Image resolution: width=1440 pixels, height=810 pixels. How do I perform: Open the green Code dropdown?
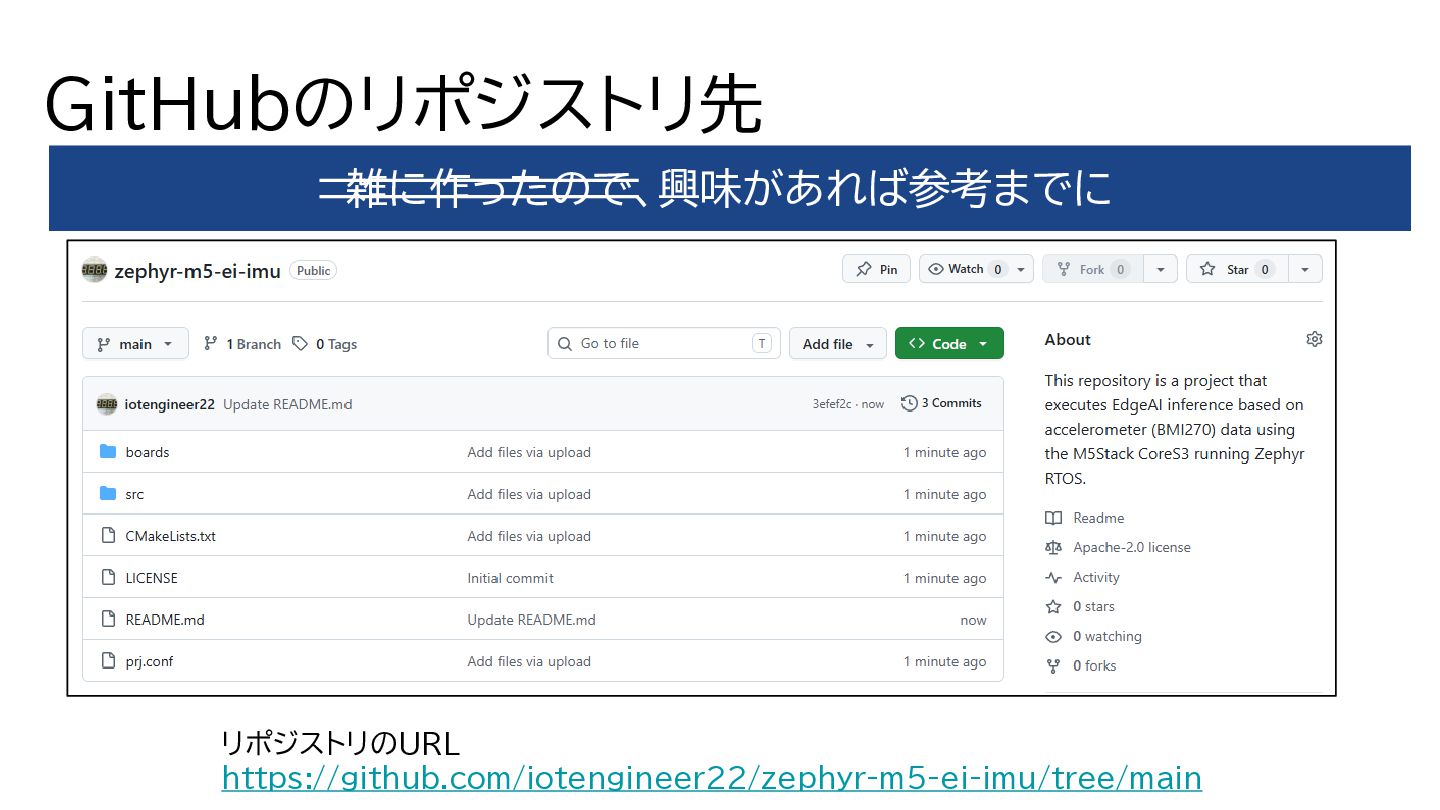point(949,344)
